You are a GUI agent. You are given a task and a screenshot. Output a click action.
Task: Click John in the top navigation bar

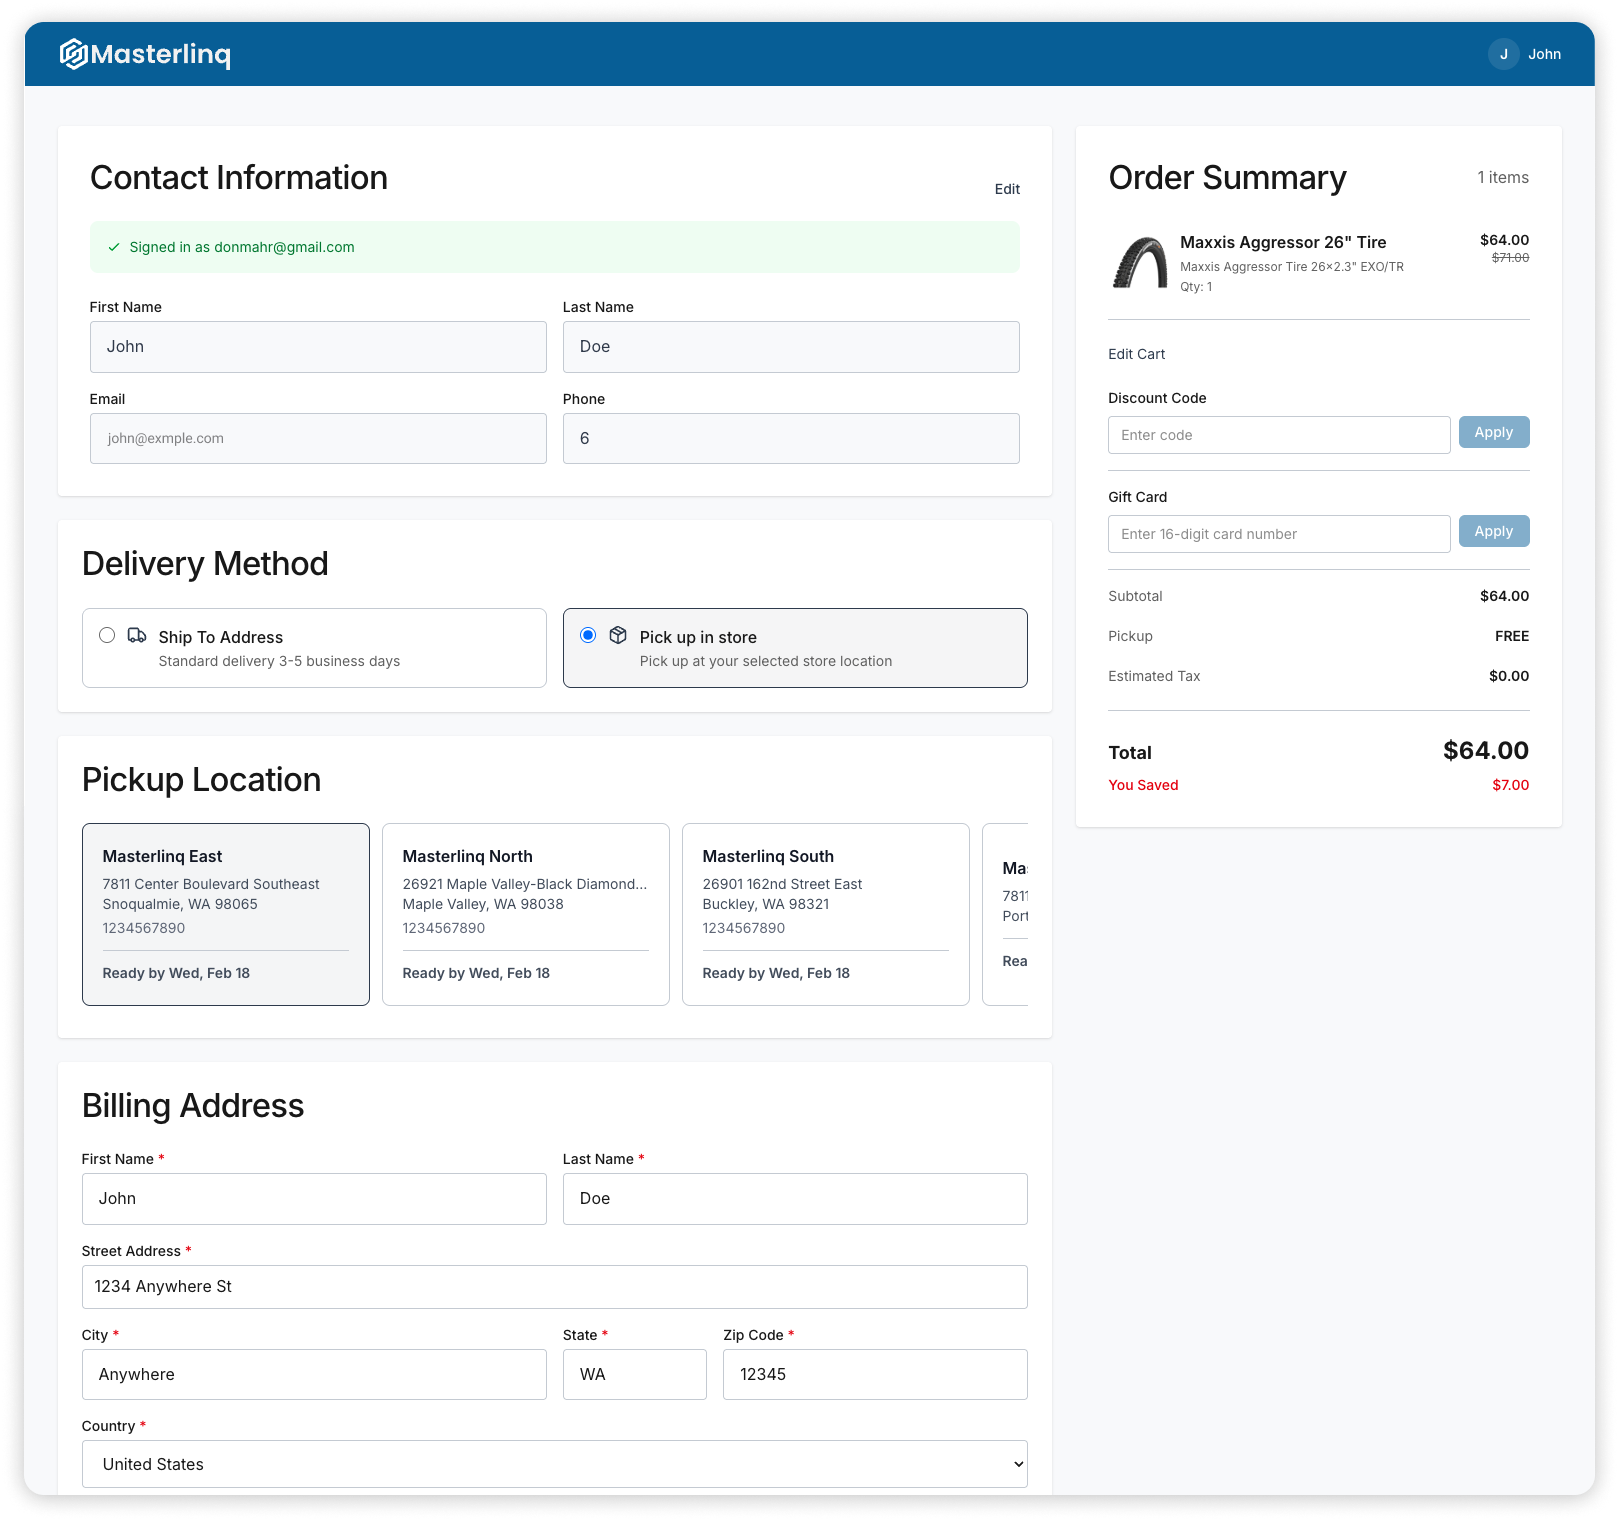[1545, 54]
